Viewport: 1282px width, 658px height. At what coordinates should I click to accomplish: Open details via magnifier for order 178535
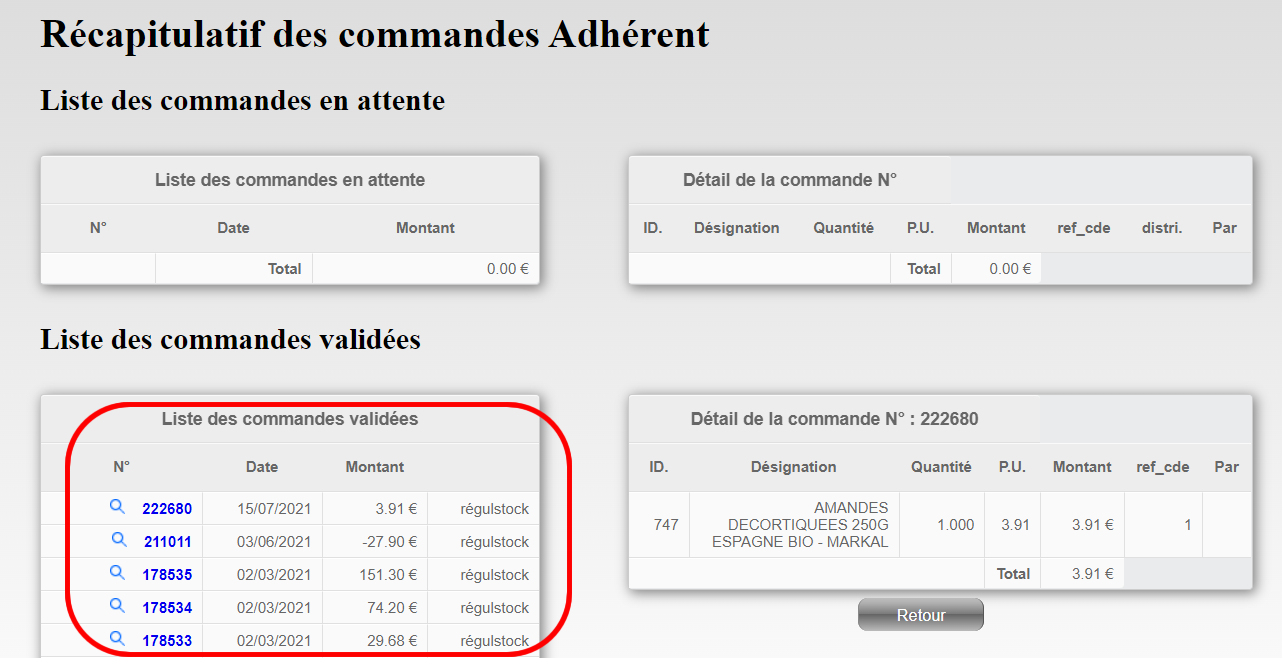(117, 573)
